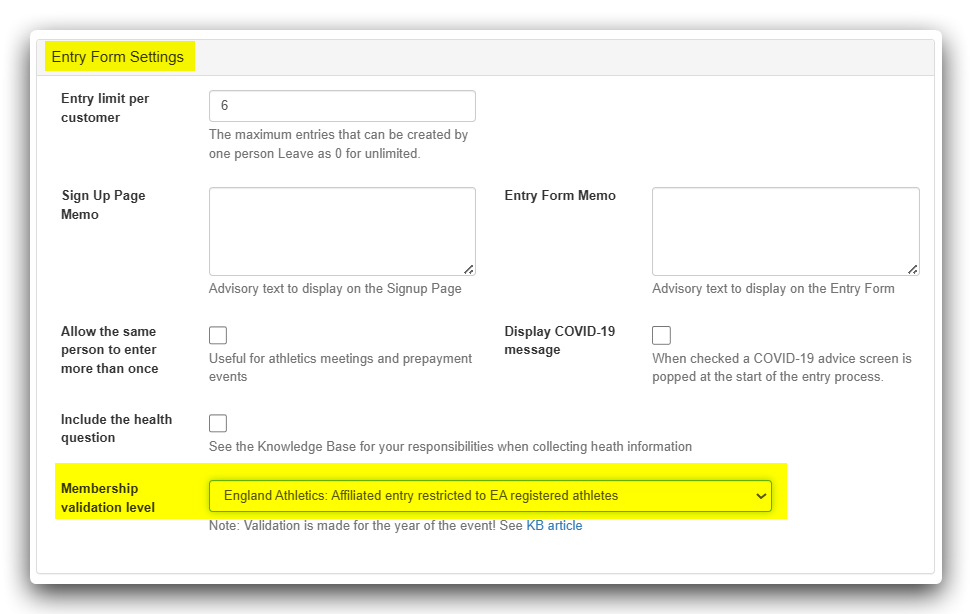Click the Entry Form Settings panel header
972x614 pixels.
(x=118, y=57)
